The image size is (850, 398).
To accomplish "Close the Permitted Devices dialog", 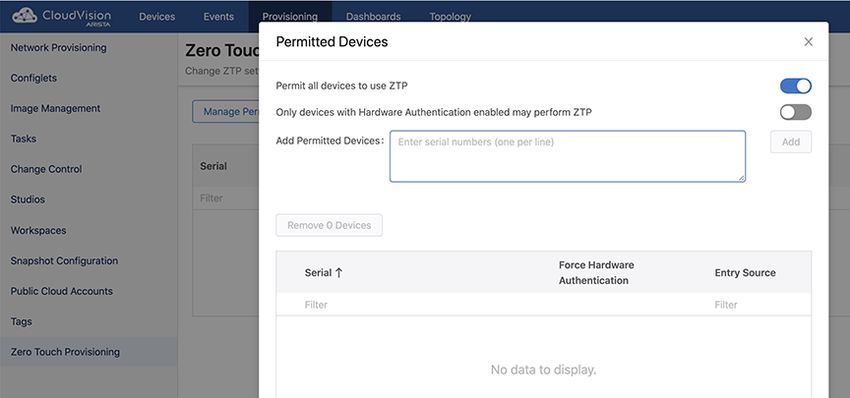I will pos(808,42).
